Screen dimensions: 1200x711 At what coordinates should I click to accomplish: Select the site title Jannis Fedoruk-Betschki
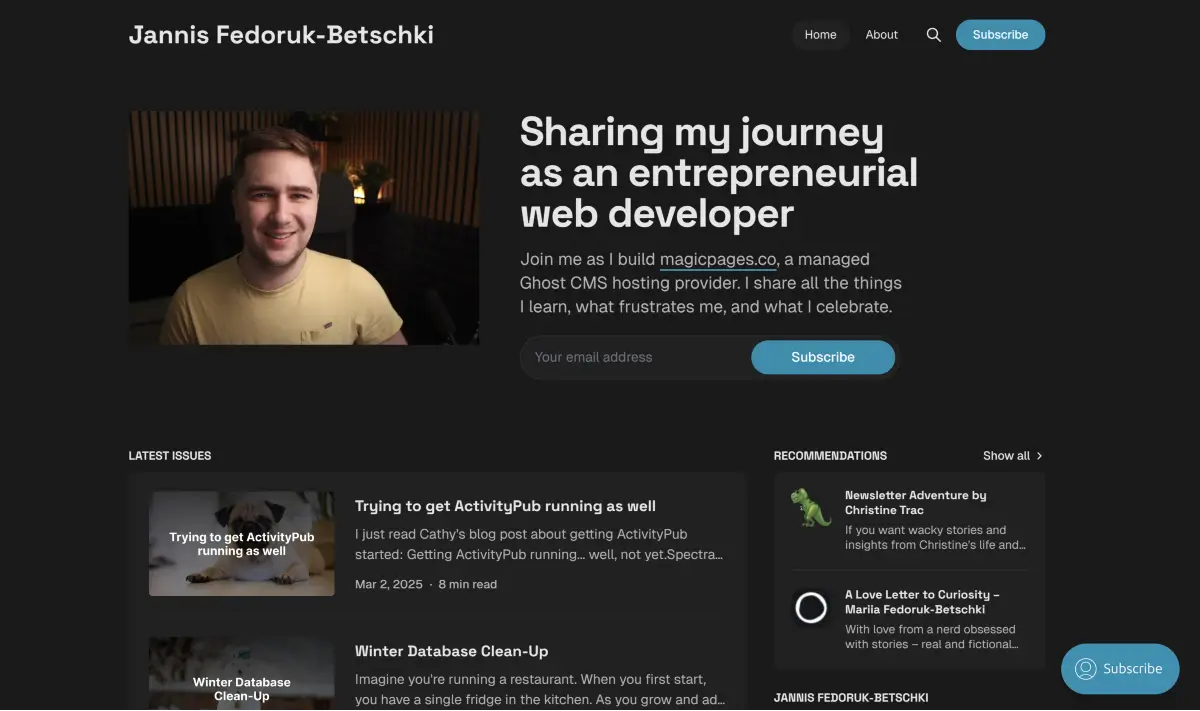point(281,34)
